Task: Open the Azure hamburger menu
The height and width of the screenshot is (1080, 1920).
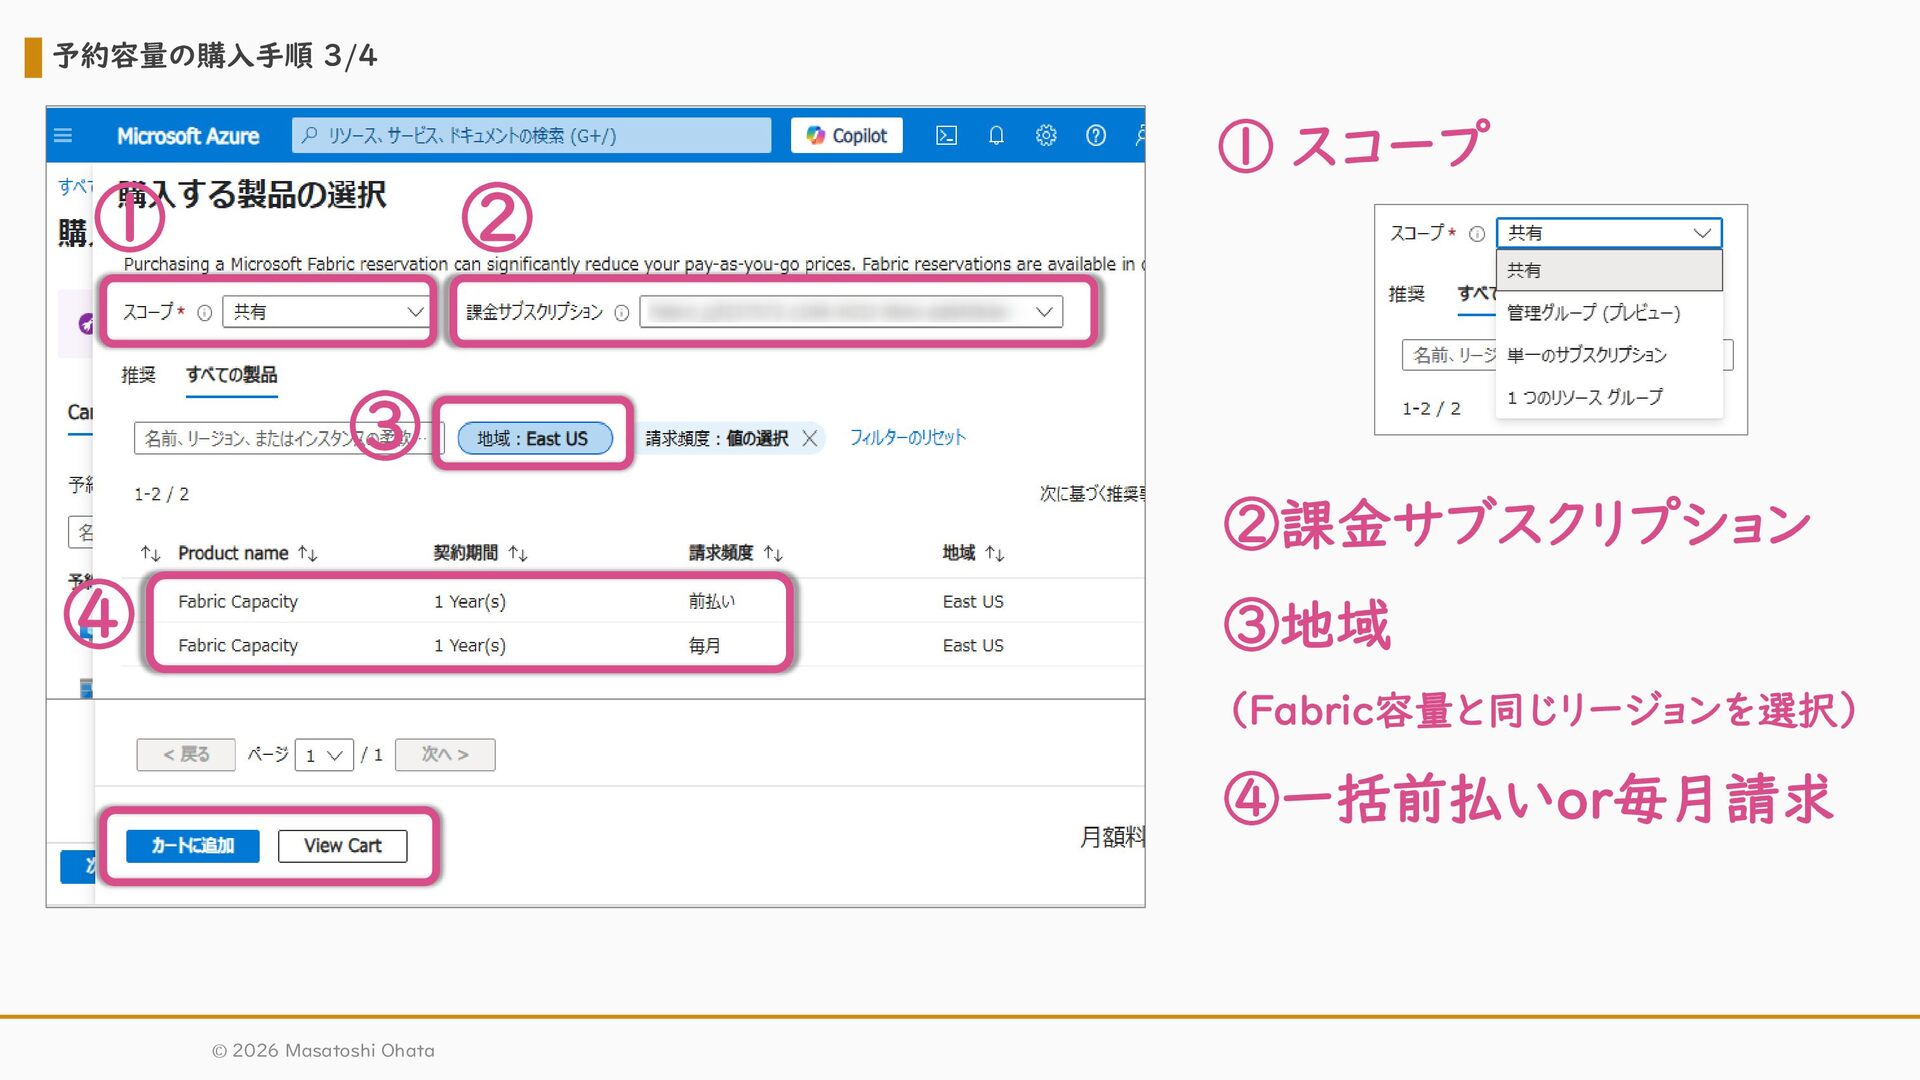Action: click(63, 135)
